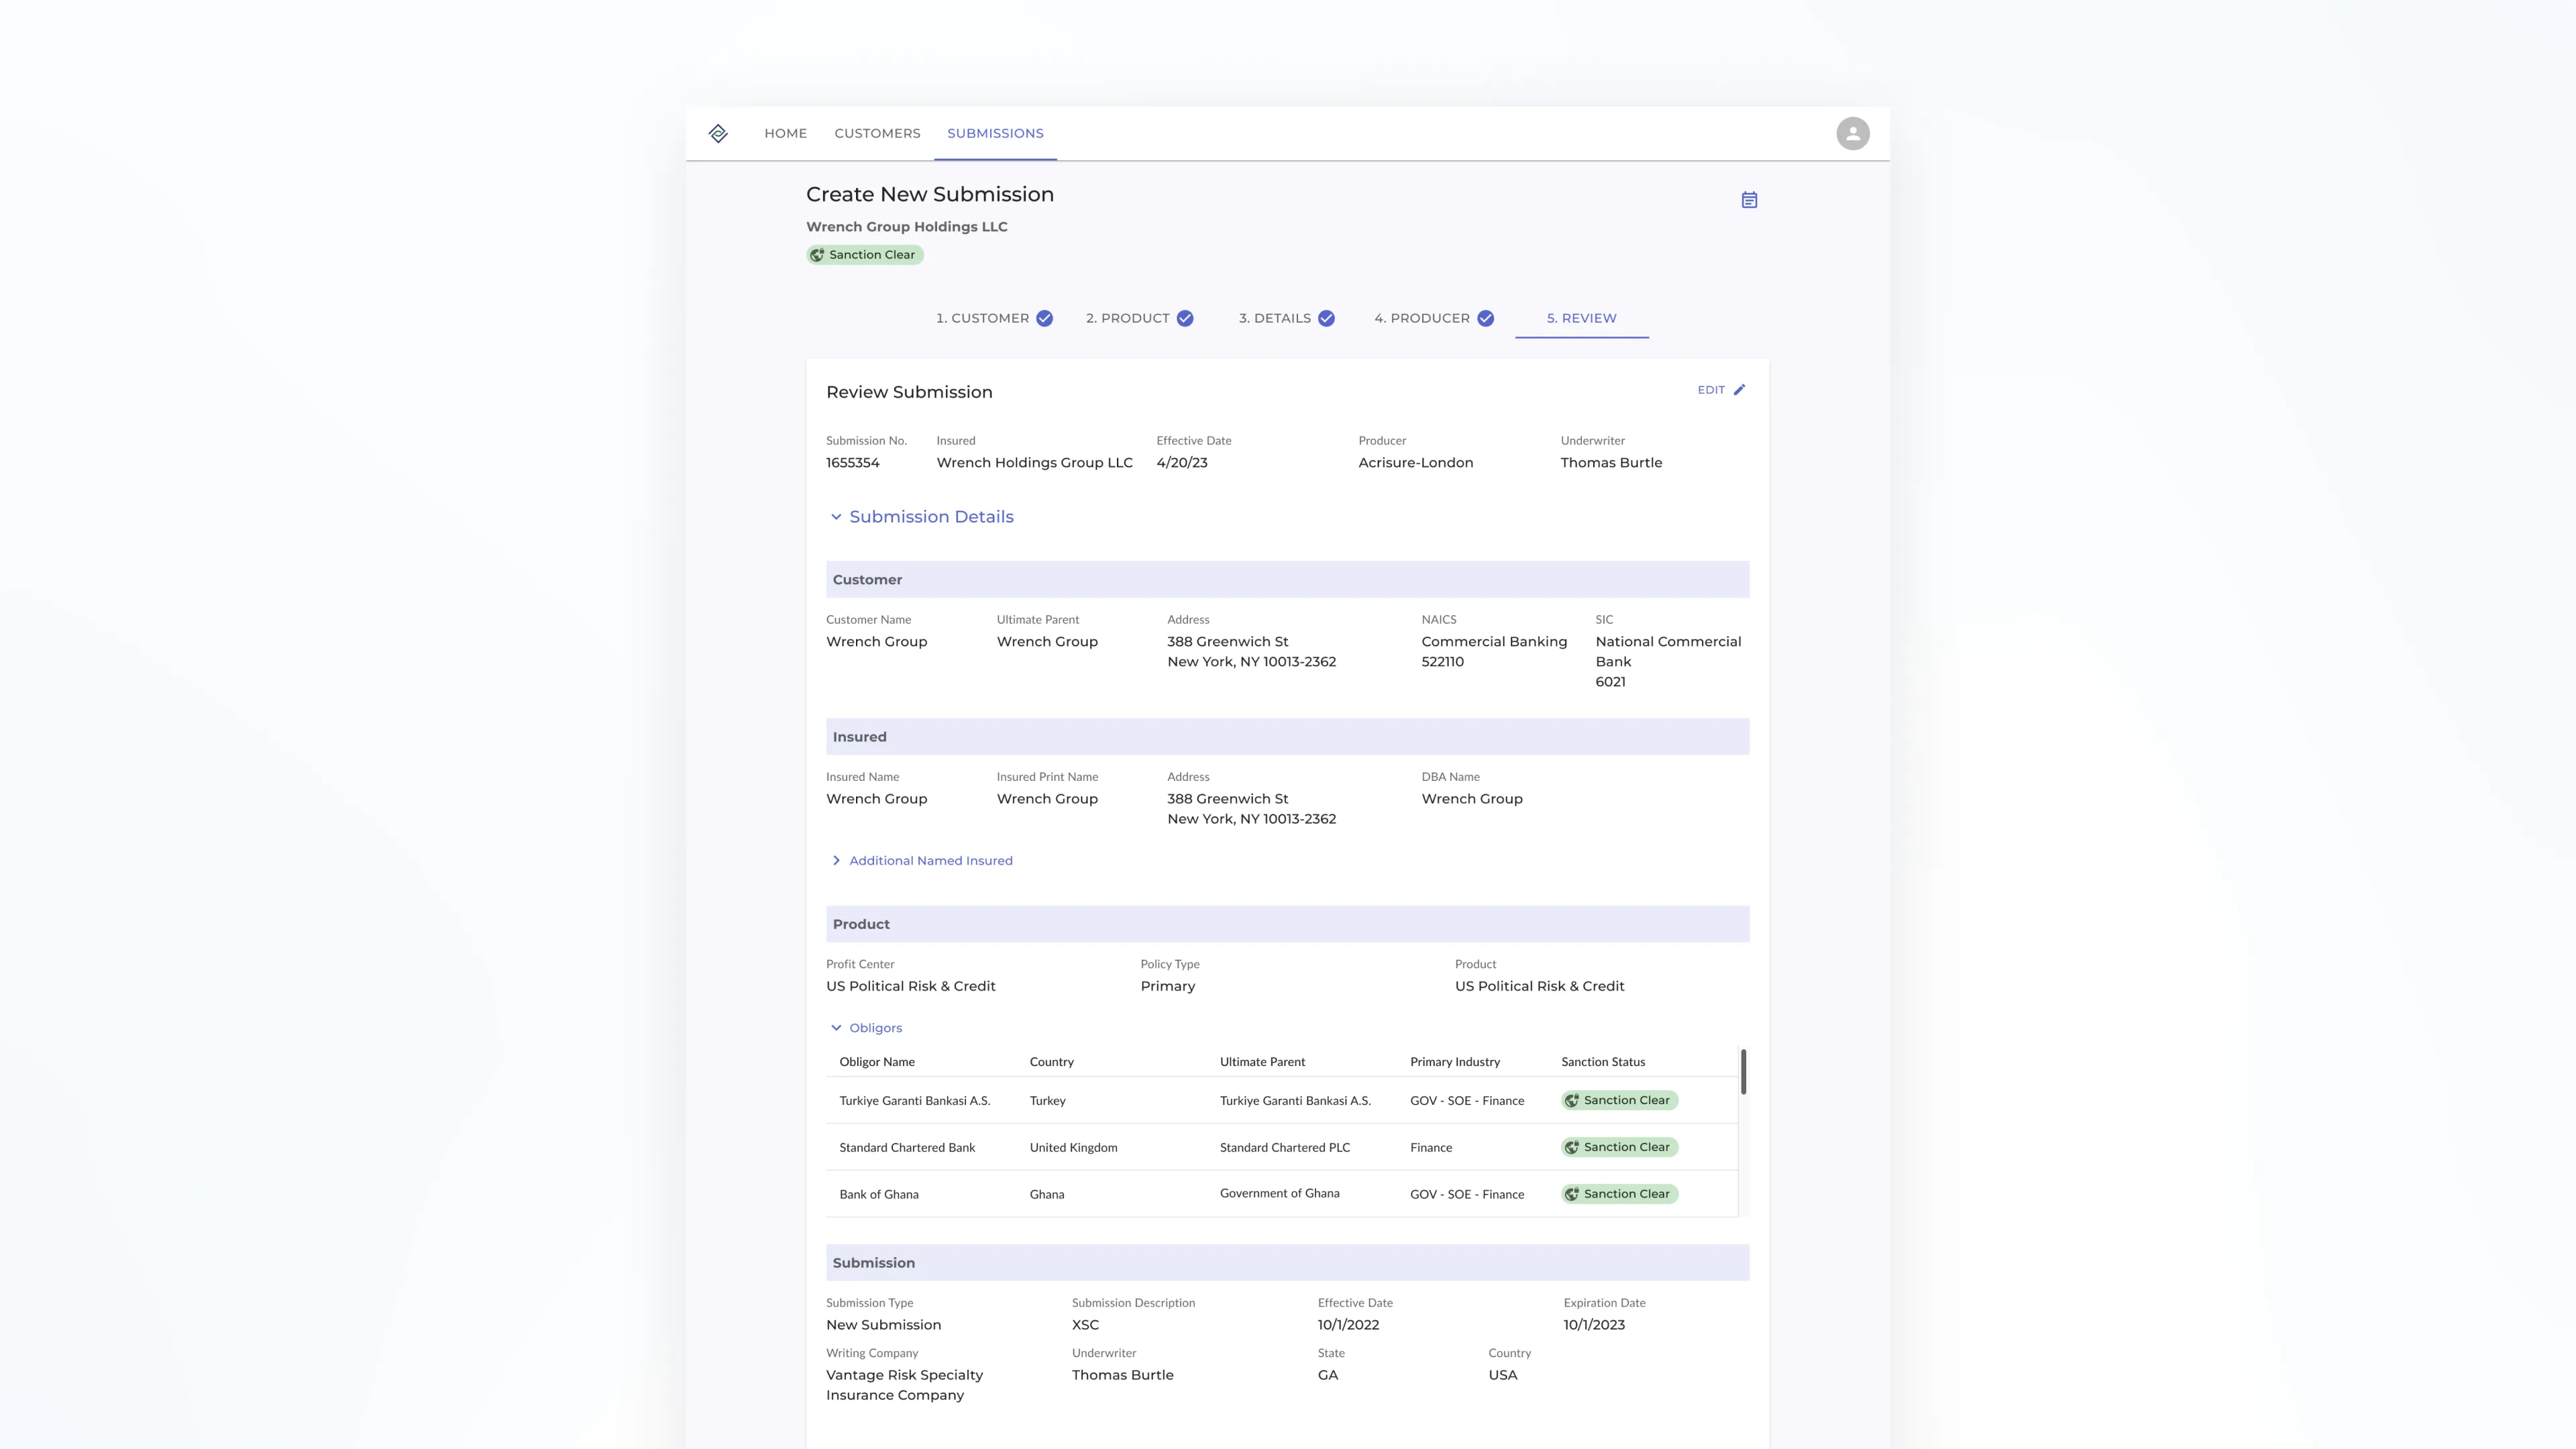
Task: Switch to the CUSTOMERS navigation tab
Action: 877,133
